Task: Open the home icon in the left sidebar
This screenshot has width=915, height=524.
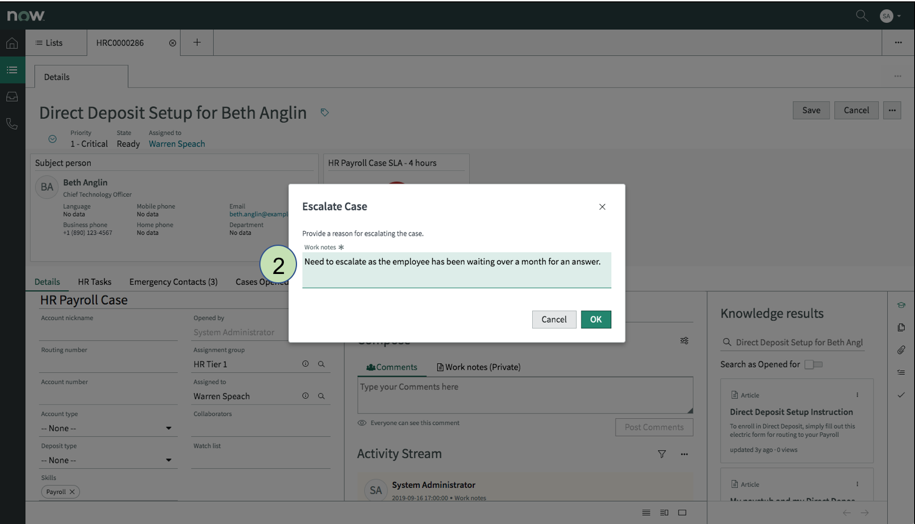Action: pos(12,43)
